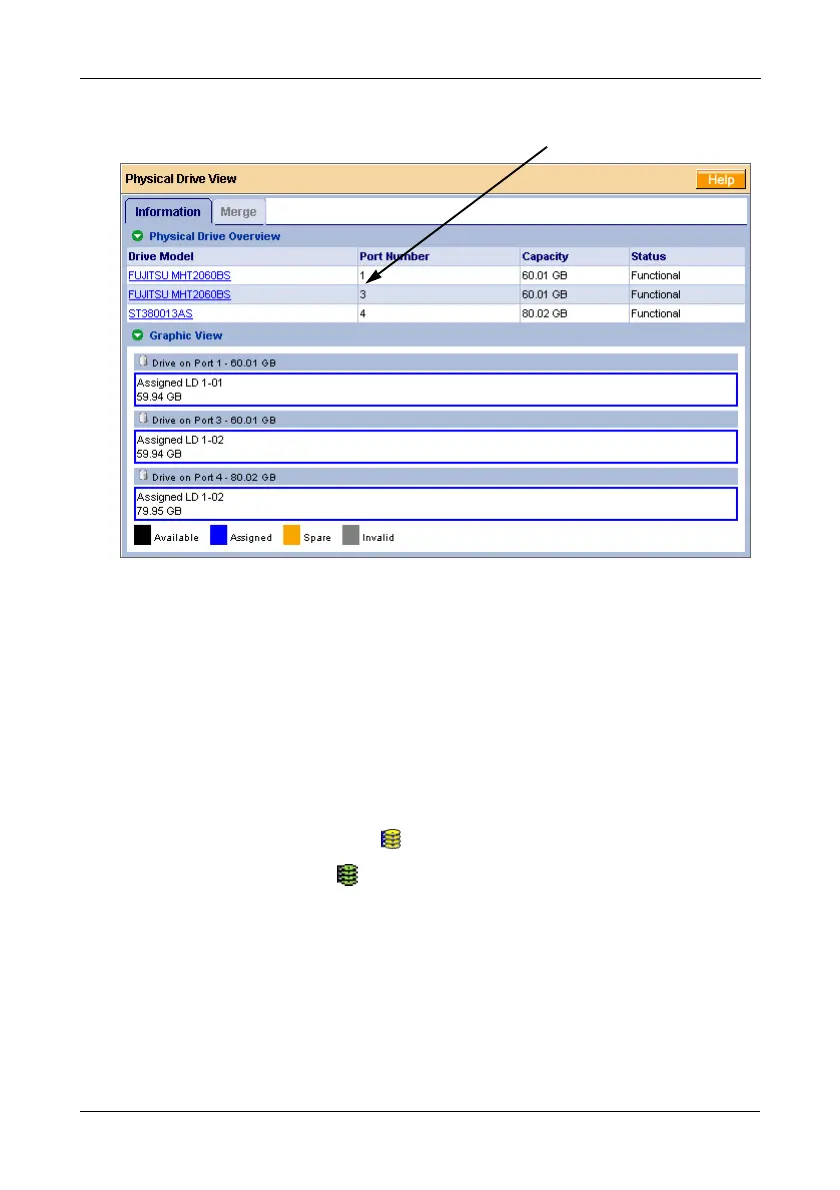Click the gray Invalid legend swatch

pyautogui.click(x=351, y=535)
